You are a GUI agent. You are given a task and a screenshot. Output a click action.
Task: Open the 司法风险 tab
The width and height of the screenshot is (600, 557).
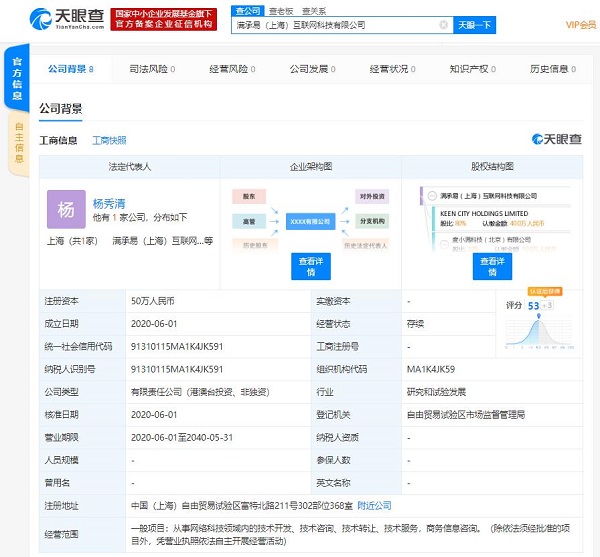point(152,69)
